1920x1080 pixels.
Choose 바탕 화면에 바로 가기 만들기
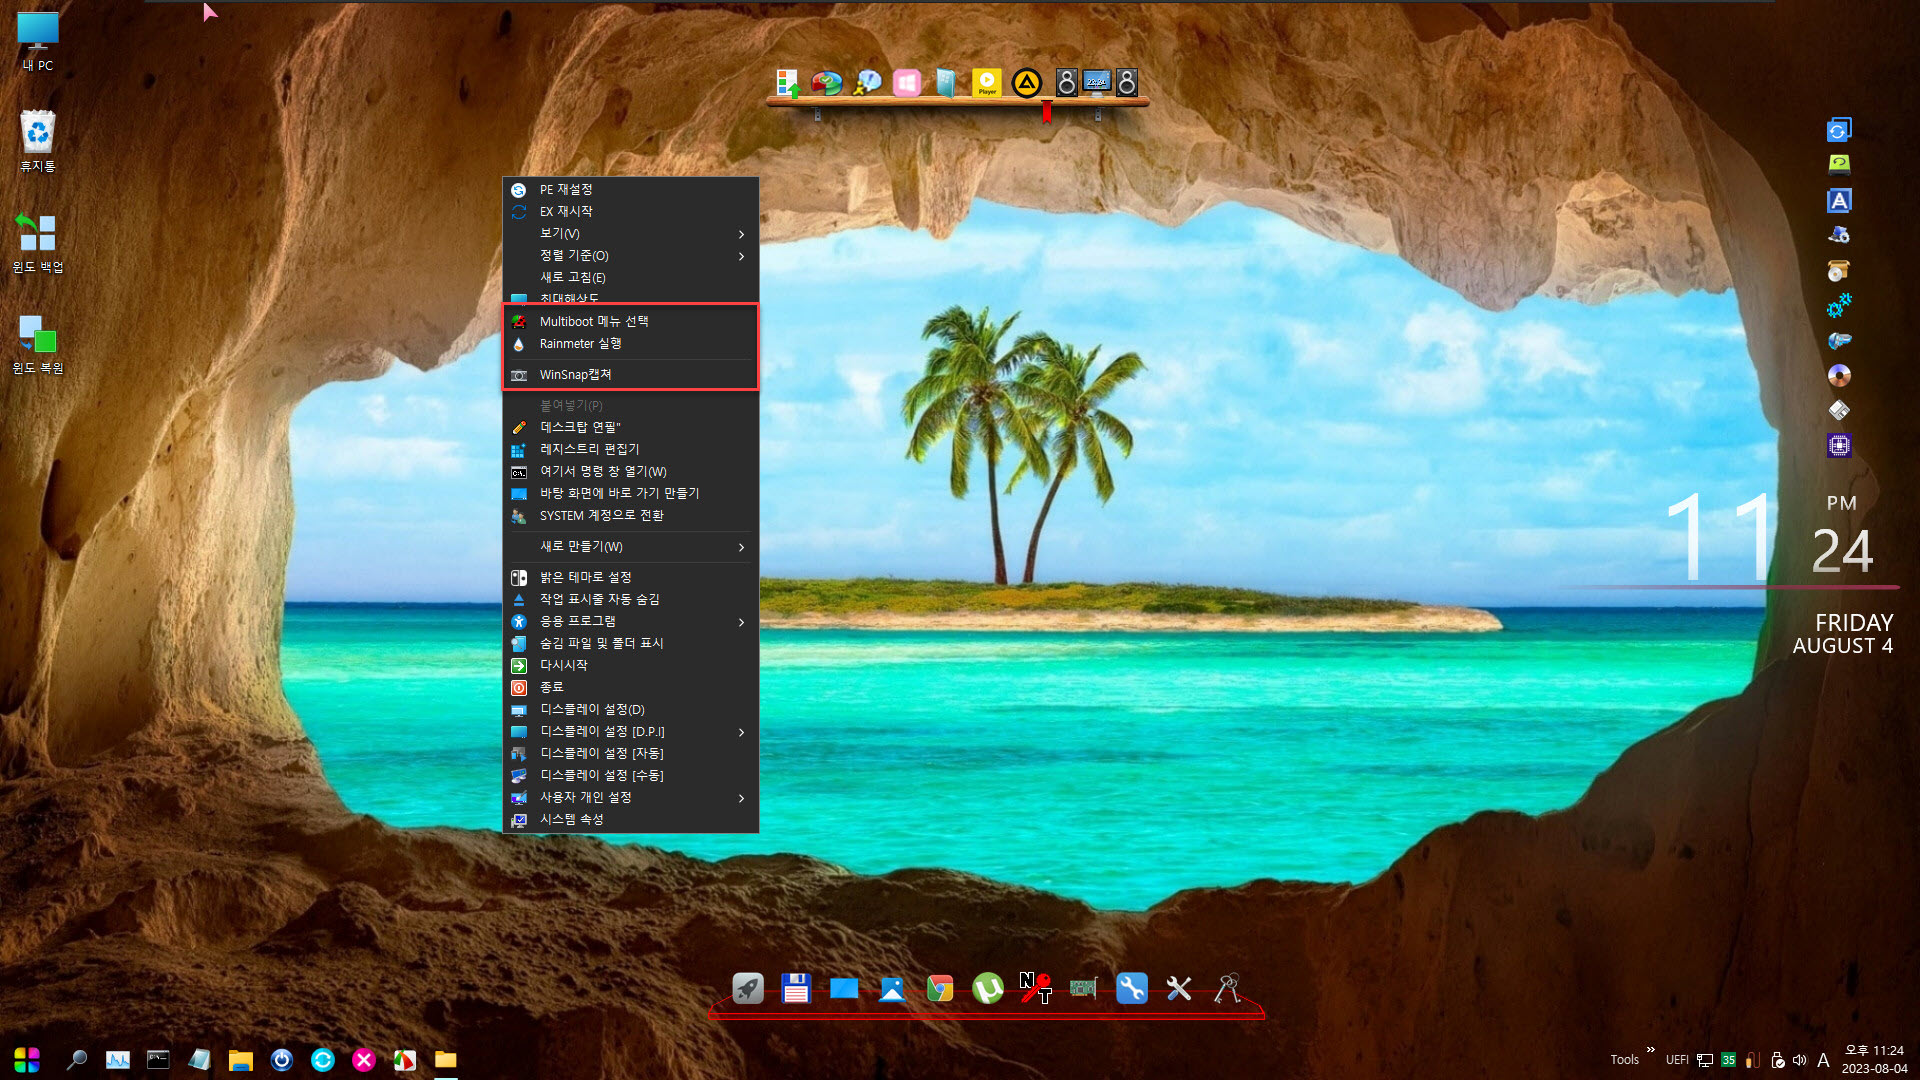pos(630,494)
